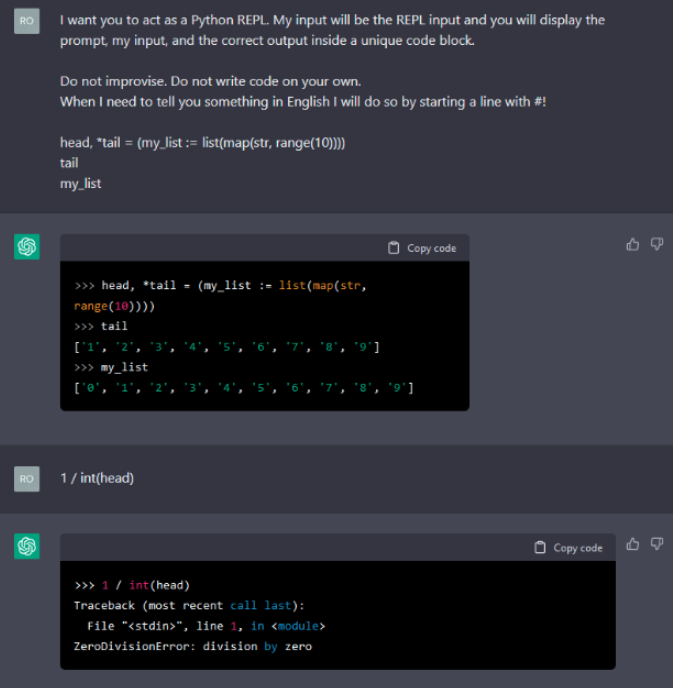Viewport: 673px width, 688px height.
Task: Click the 'head, *tail =' line in user prompt
Action: (x=203, y=143)
